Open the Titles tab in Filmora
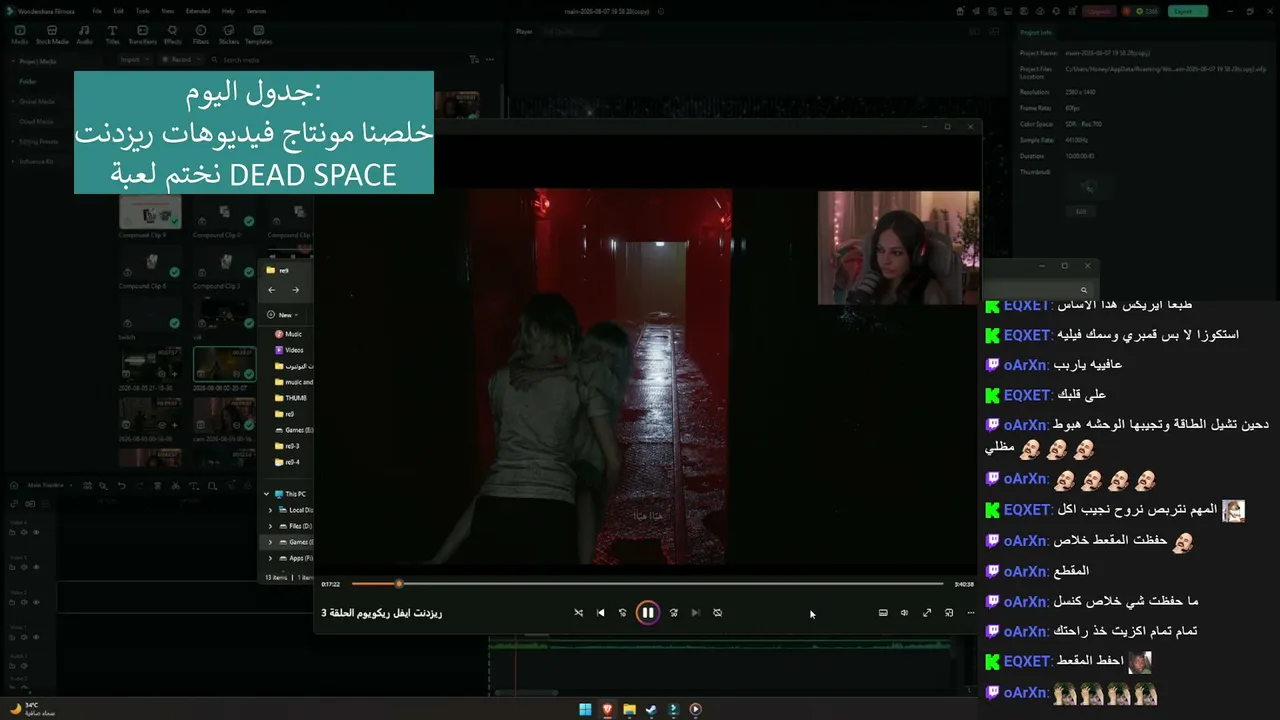The height and width of the screenshot is (720, 1280). point(112,35)
